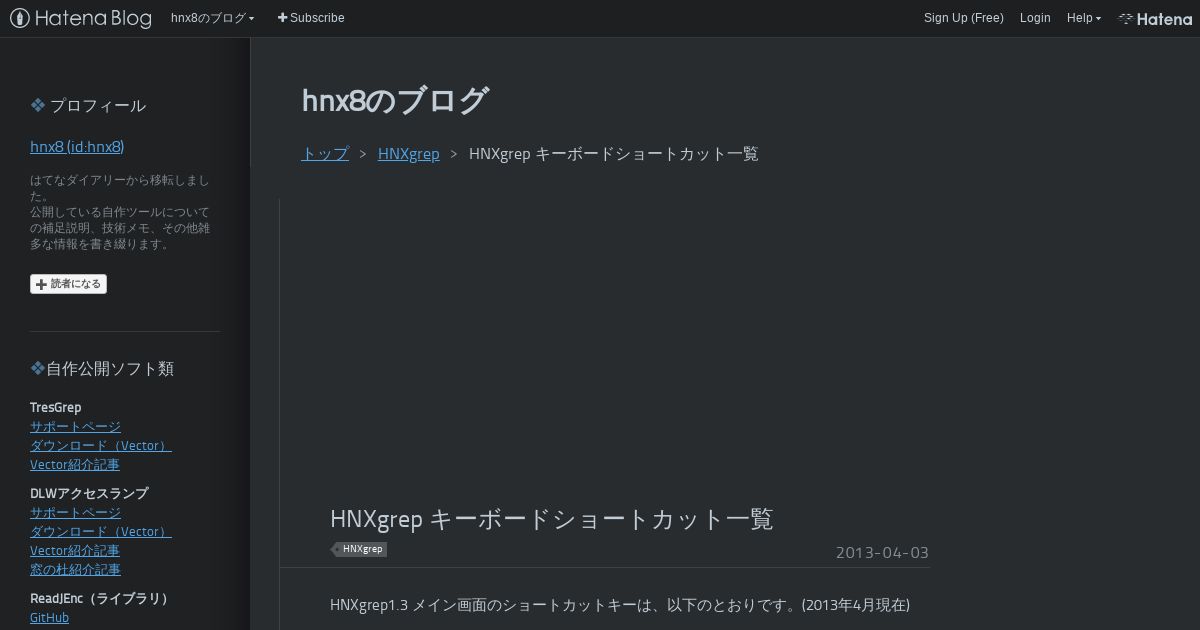This screenshot has height=630, width=1200.
Task: Open the hnx8のブログ dropdown menu
Action: click(212, 18)
